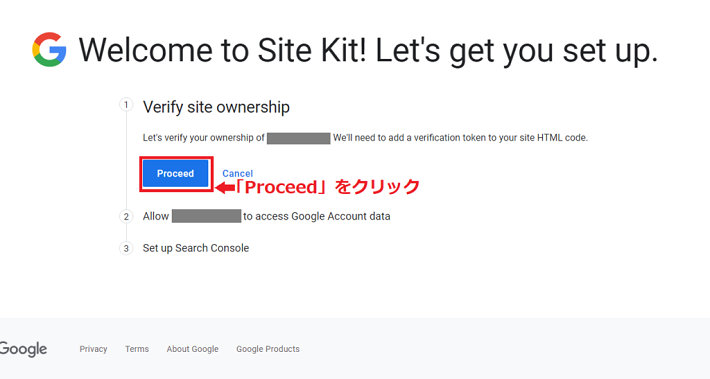This screenshot has height=379, width=710.
Task: Select the step 1 number circle
Action: tap(126, 105)
